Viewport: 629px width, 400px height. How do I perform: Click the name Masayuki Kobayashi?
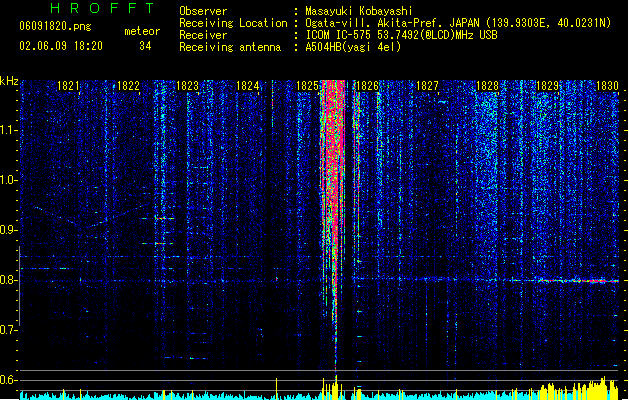pos(359,11)
